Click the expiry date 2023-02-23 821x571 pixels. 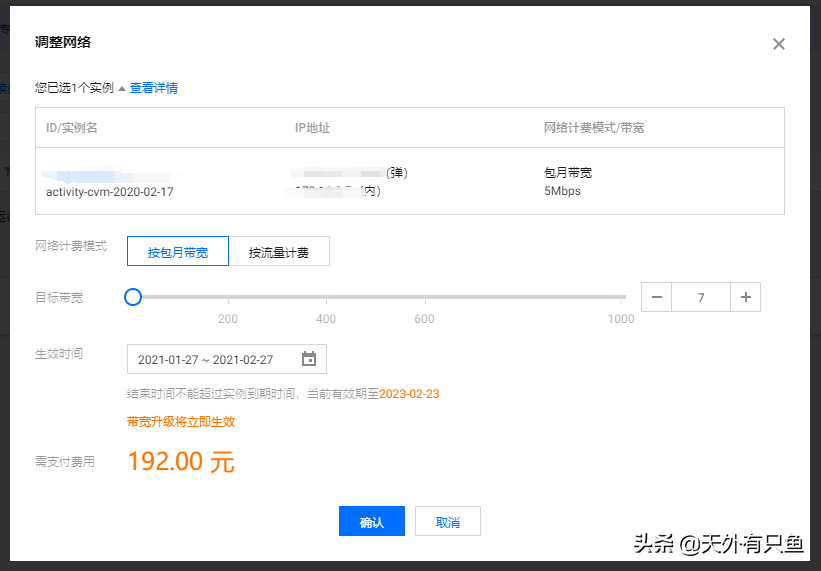409,394
